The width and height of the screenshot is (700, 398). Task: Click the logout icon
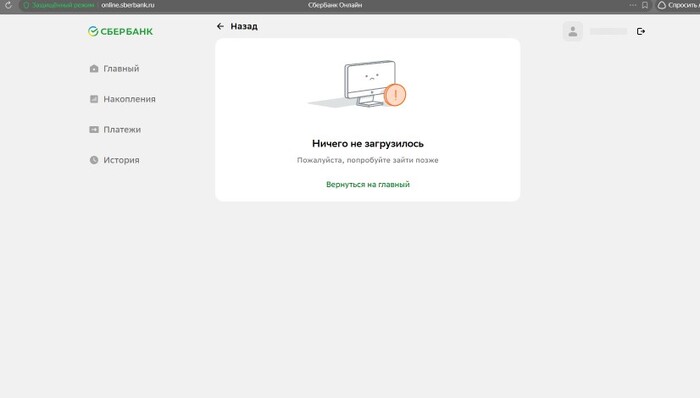641,31
